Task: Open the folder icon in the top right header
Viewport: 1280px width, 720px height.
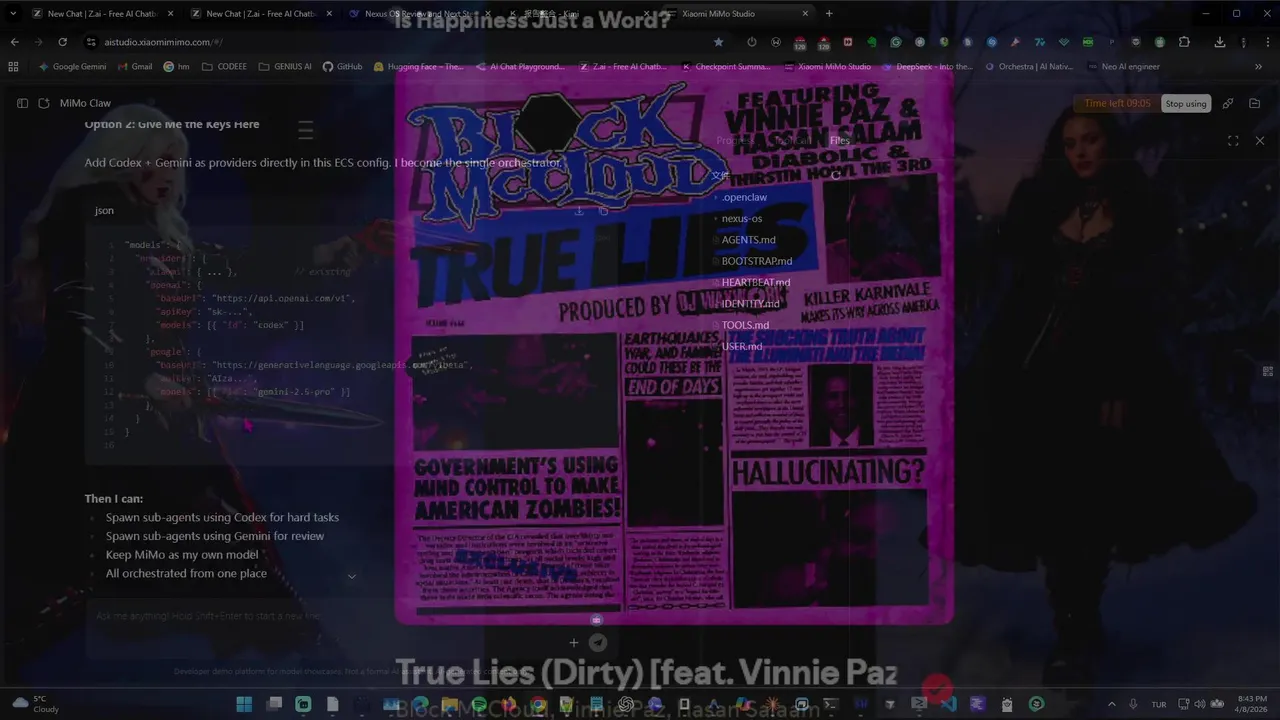Action: pyautogui.click(x=1255, y=103)
